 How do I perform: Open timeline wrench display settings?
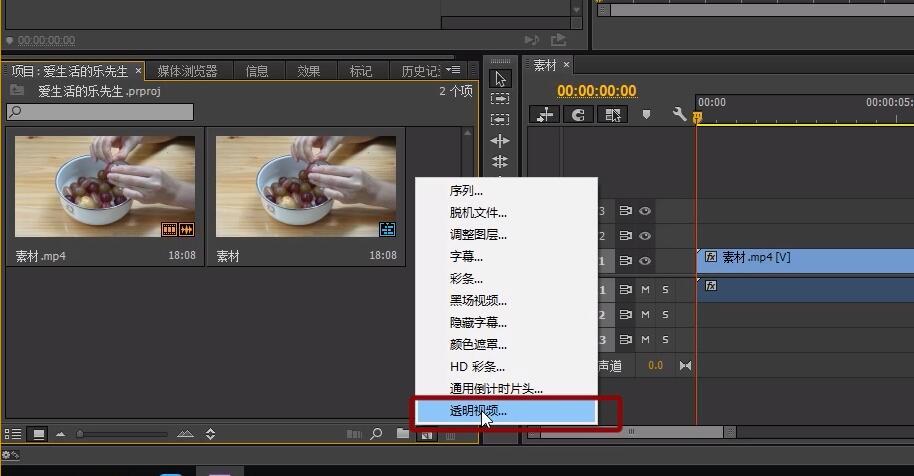pyautogui.click(x=679, y=114)
